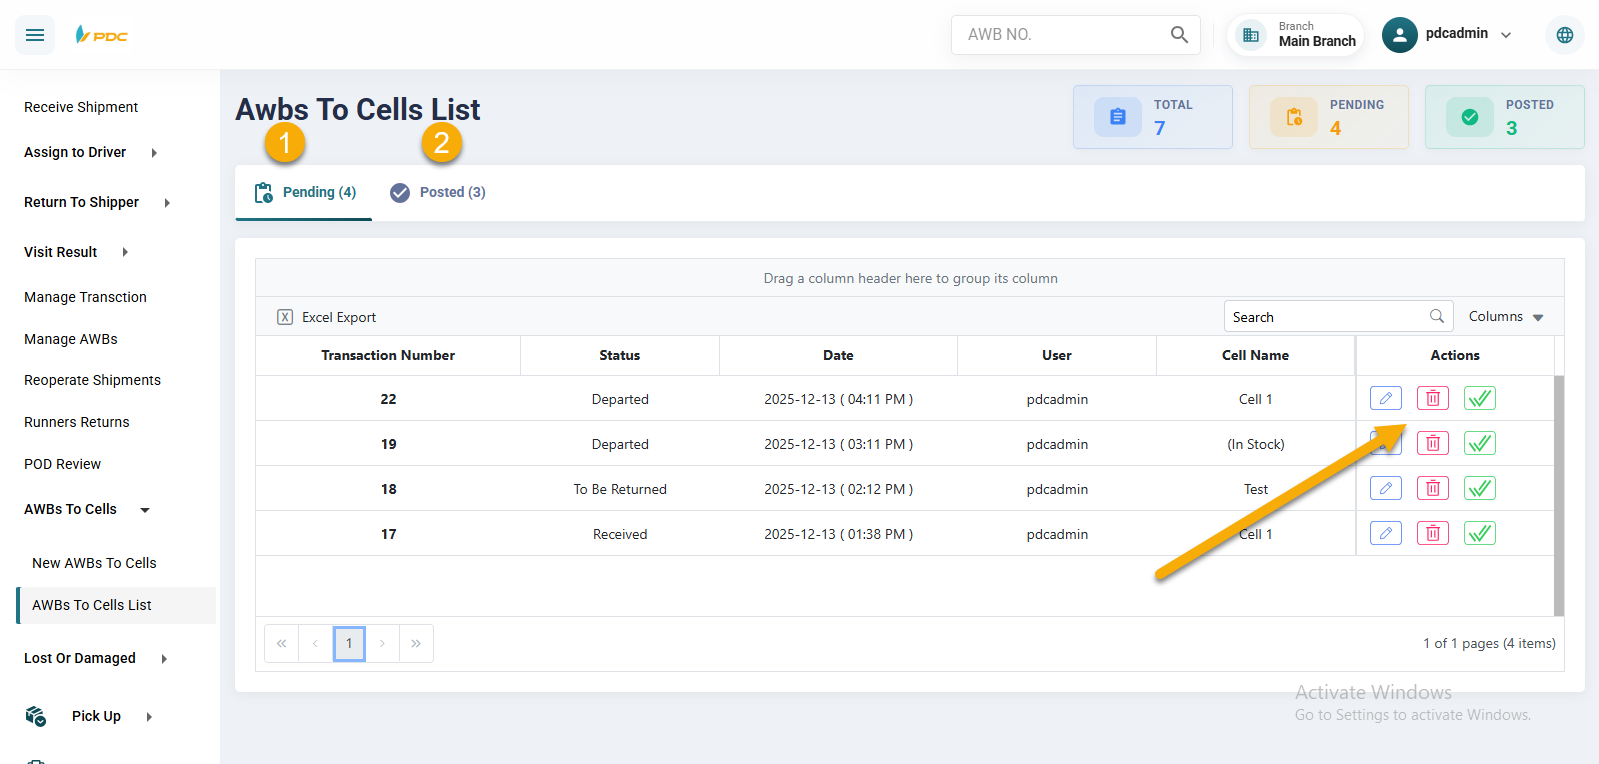Switch to the Pending (4) tab

(304, 192)
